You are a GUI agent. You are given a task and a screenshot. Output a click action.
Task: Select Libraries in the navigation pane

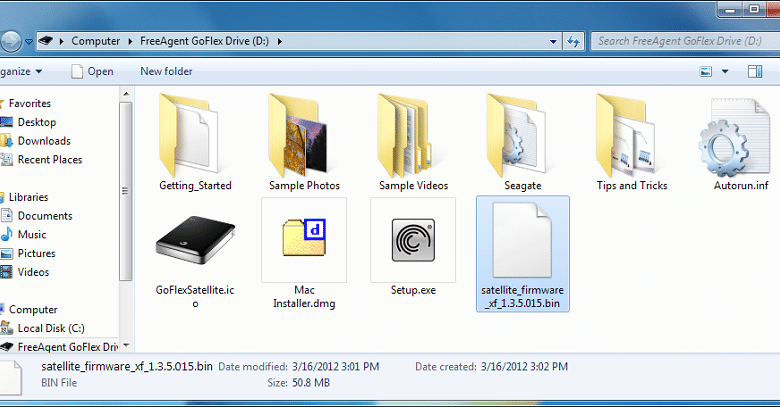pyautogui.click(x=28, y=197)
